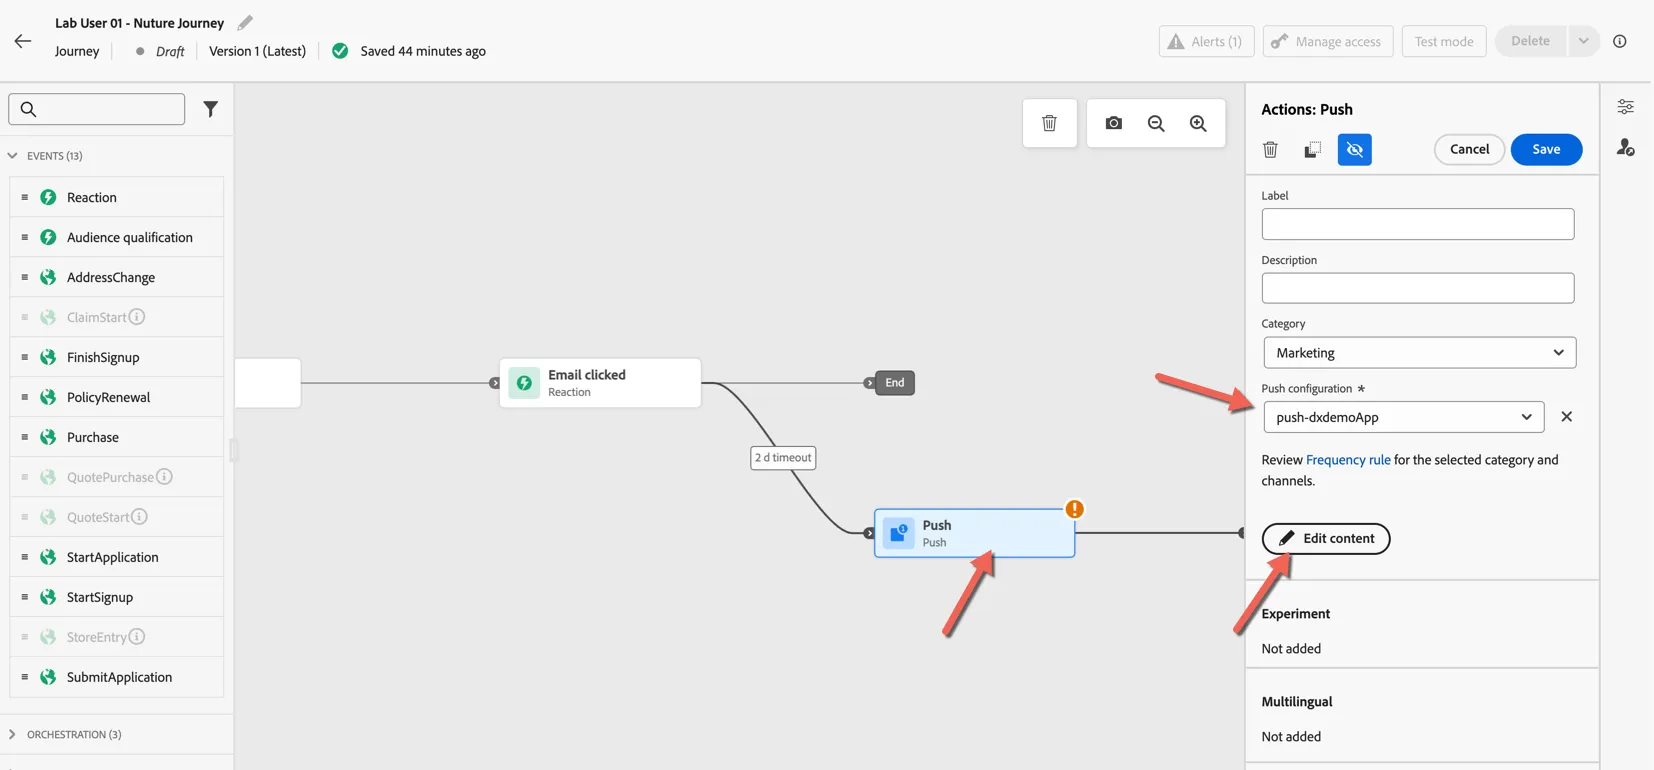Screen dimensions: 1654x770
Task: Click orange warning badge on Push node
Action: tap(1075, 509)
